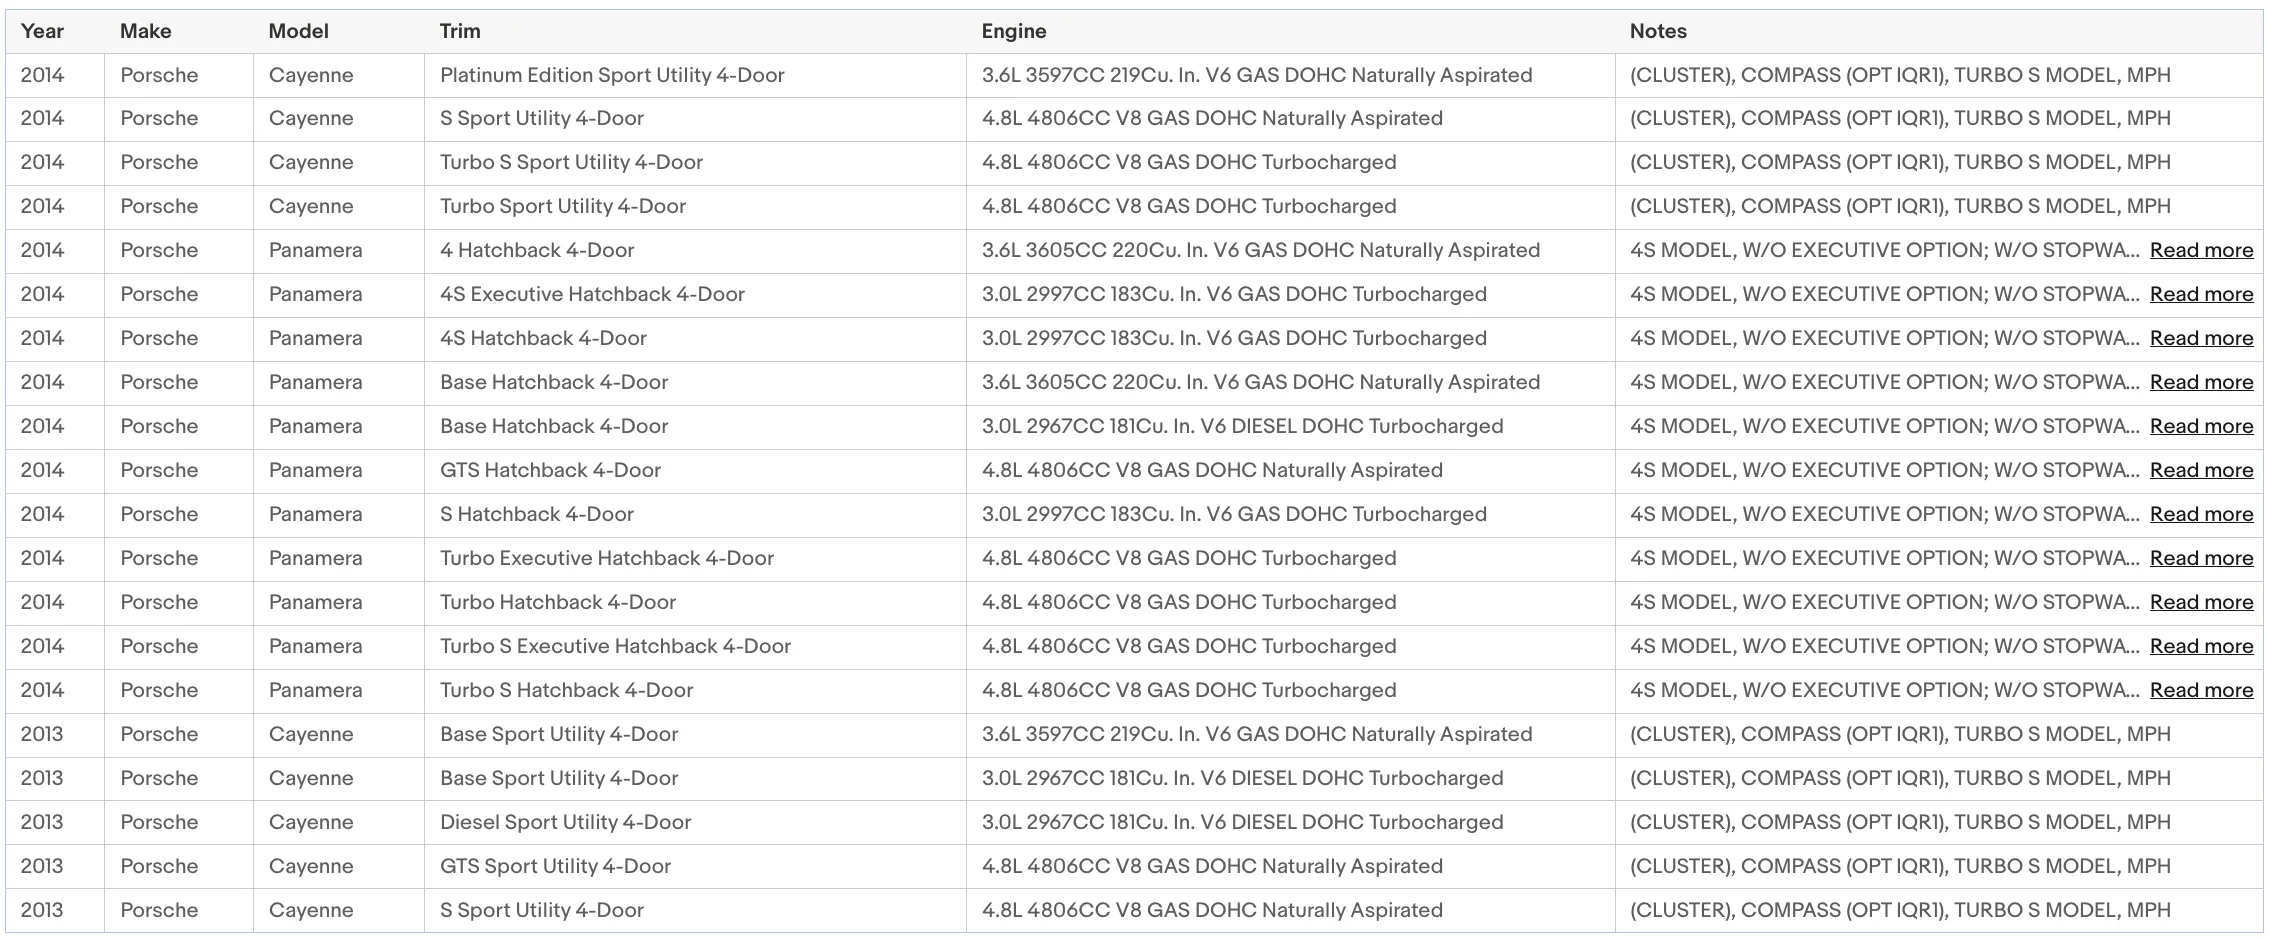Select Platinum Edition Sport Utility 4-Door trim cell
Viewport: 2270px width, 940px height.
pyautogui.click(x=695, y=75)
